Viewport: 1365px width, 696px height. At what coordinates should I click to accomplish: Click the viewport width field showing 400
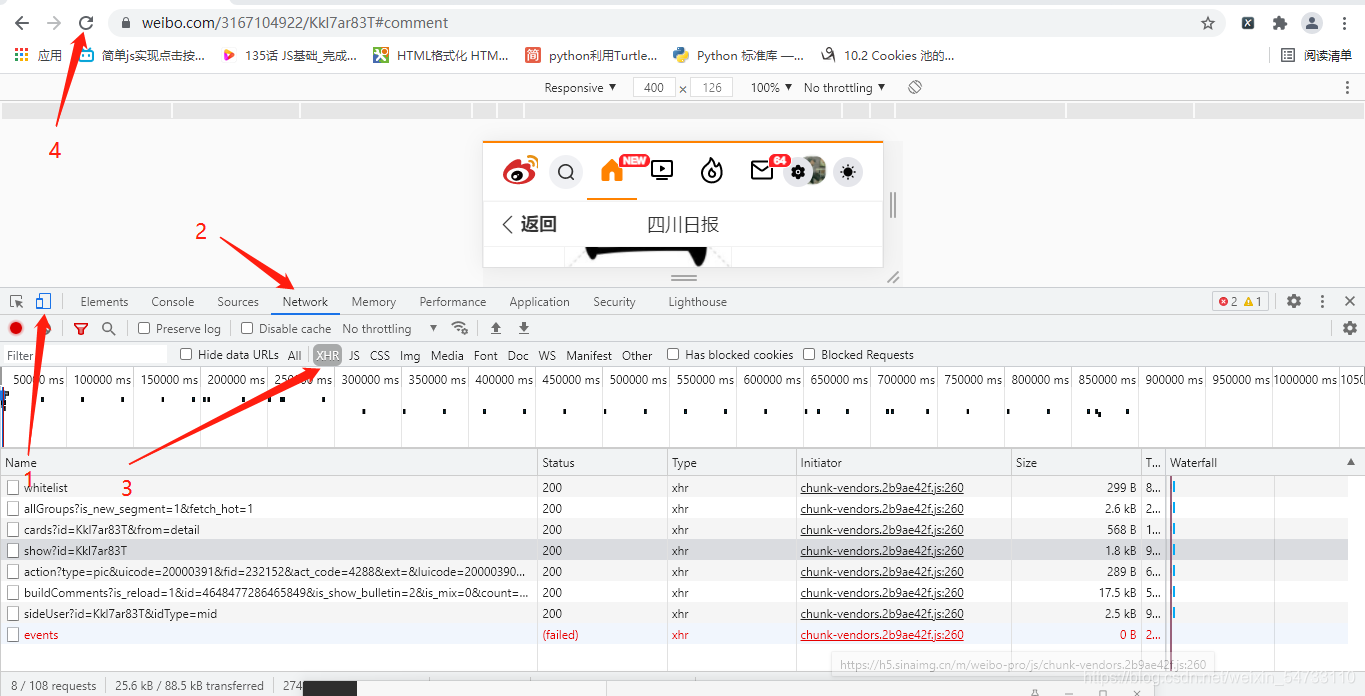[x=654, y=88]
